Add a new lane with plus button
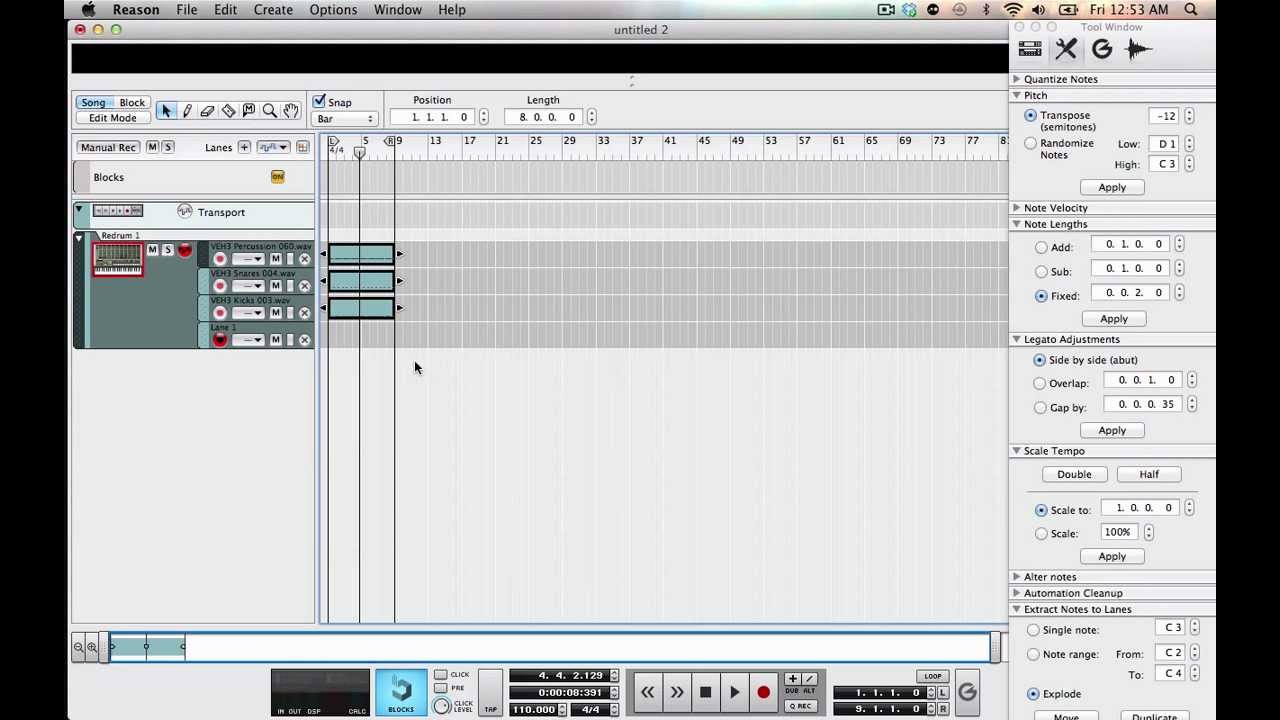 [244, 147]
